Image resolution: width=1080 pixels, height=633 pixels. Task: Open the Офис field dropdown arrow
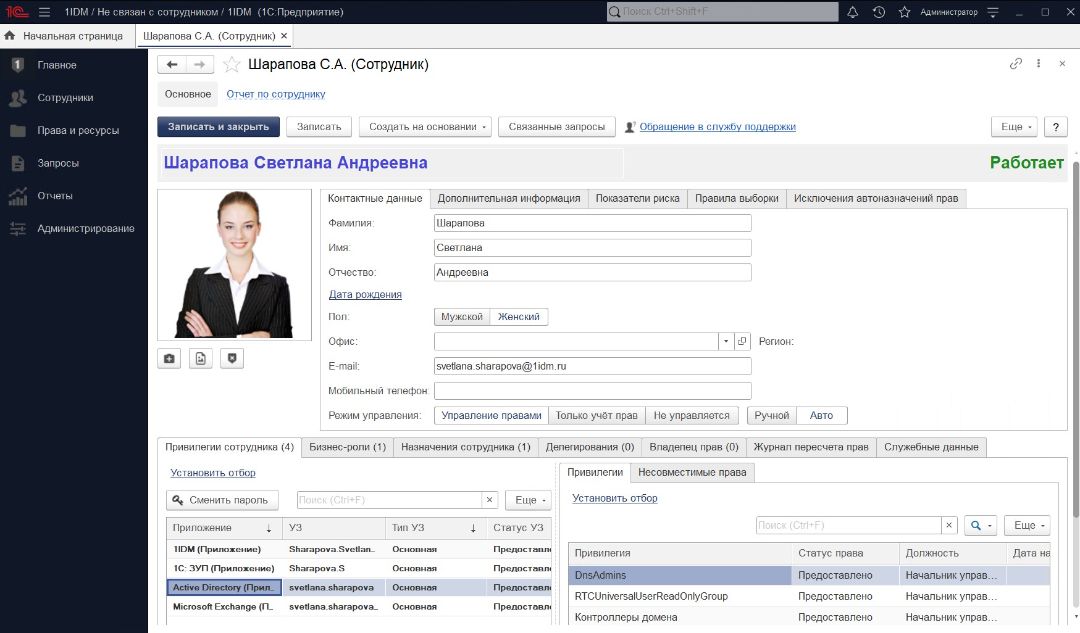(725, 341)
